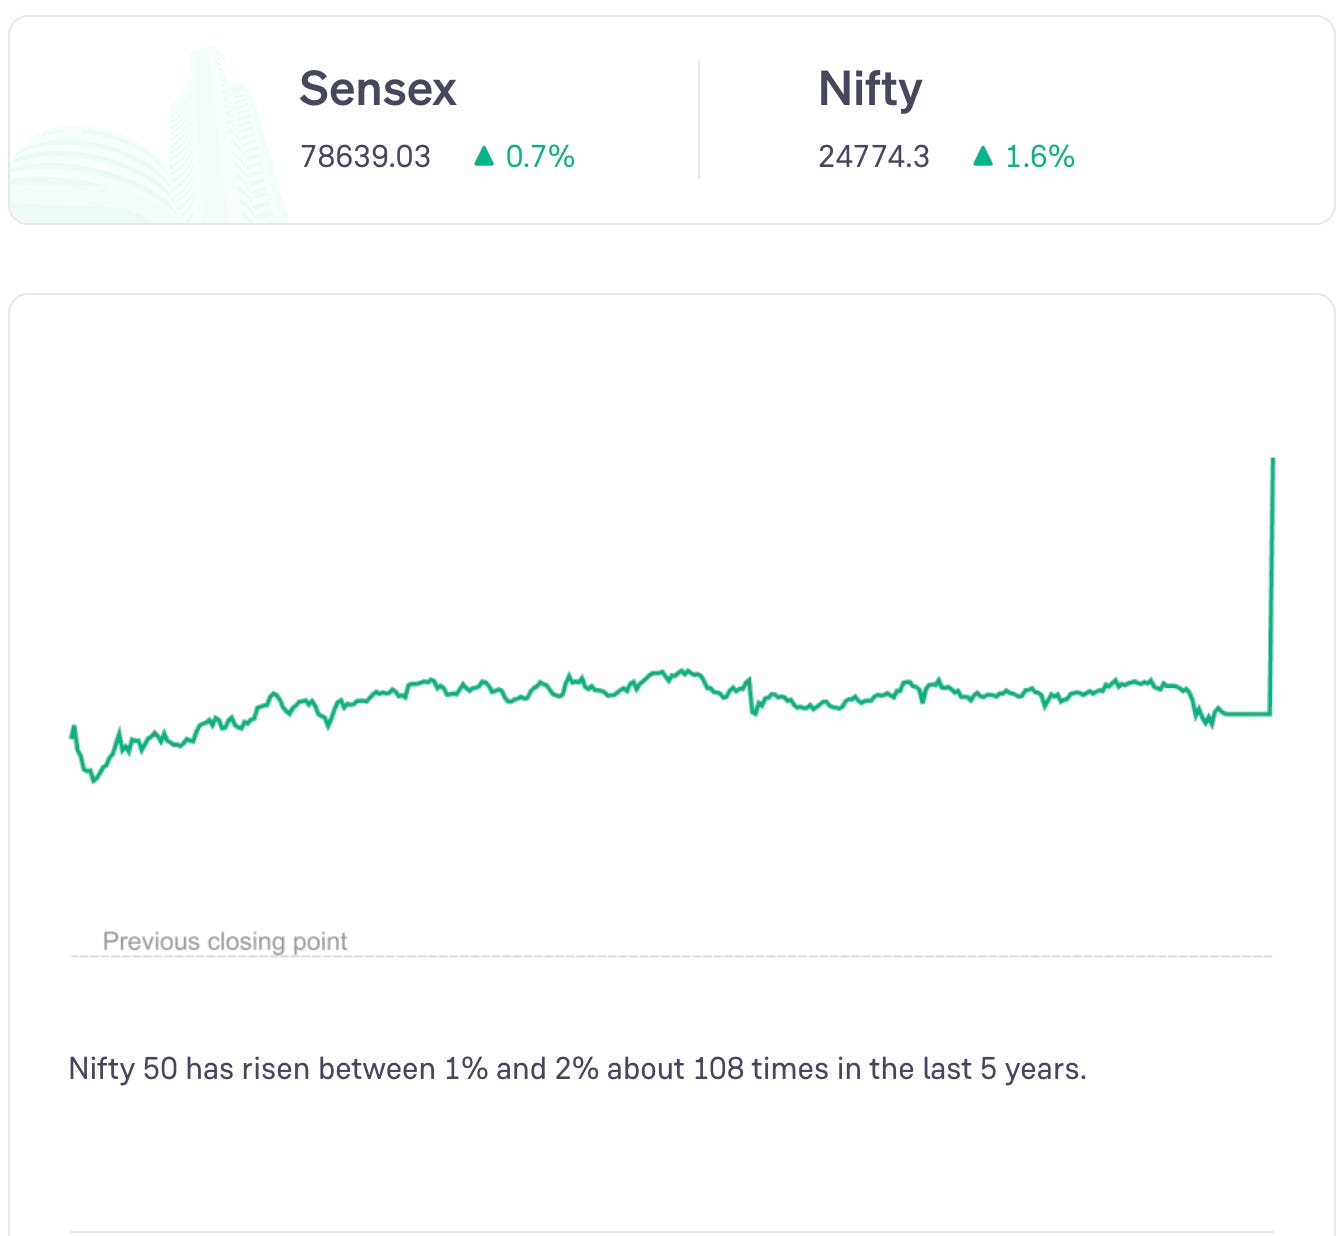Select the Nifty value 24774.3
This screenshot has height=1236, width=1338.
874,157
